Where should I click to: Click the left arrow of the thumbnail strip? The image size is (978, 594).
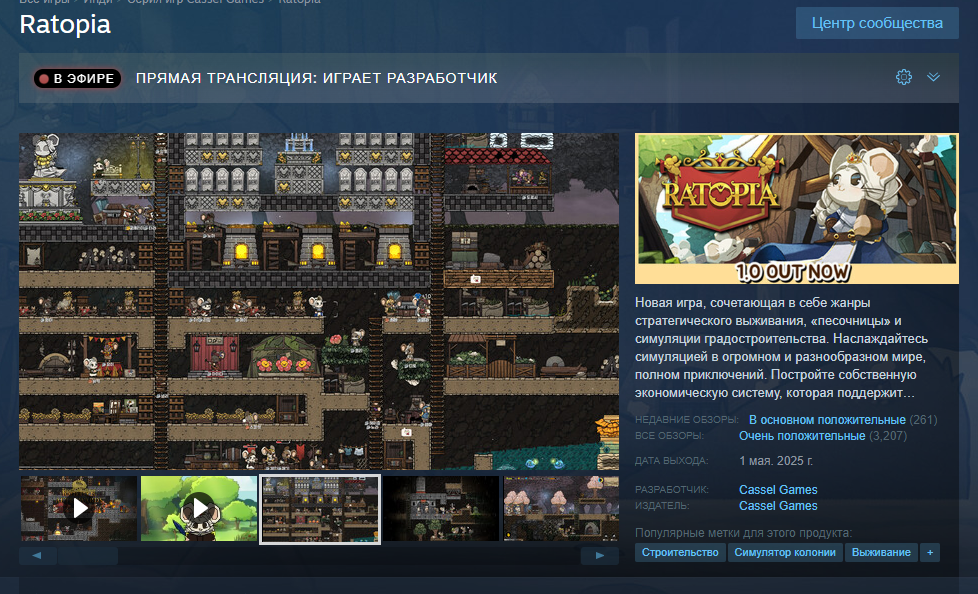[37, 555]
